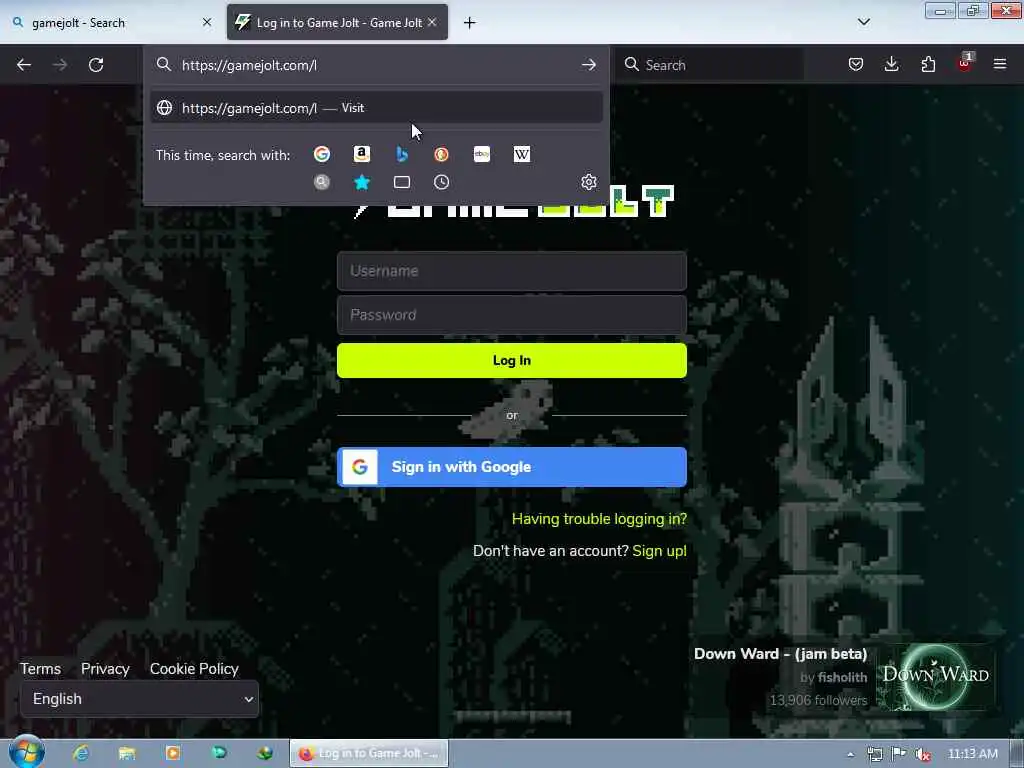1024x768 pixels.
Task: Search history with the clock icon
Action: [x=441, y=182]
